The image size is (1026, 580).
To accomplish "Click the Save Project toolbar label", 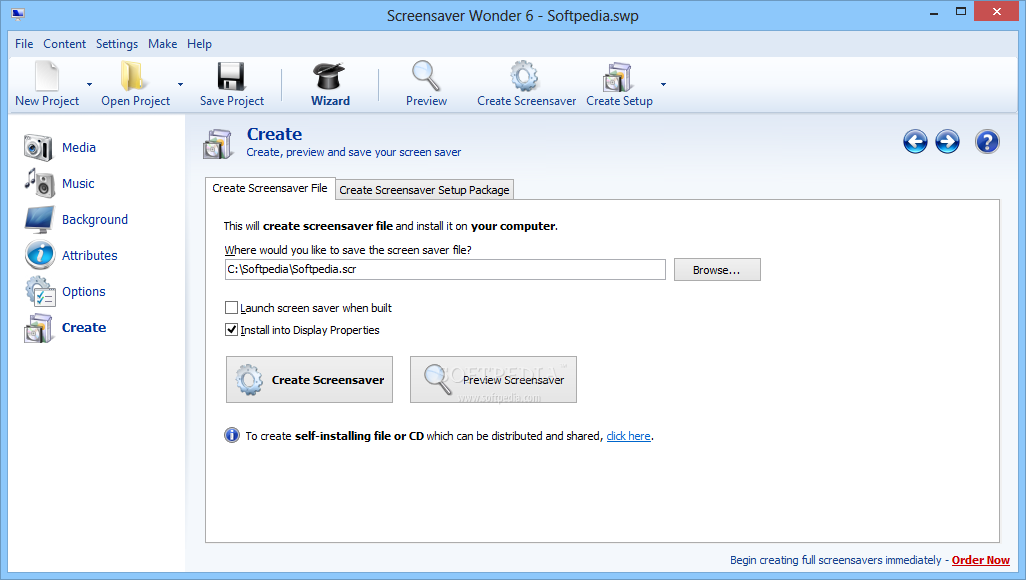I will 232,101.
